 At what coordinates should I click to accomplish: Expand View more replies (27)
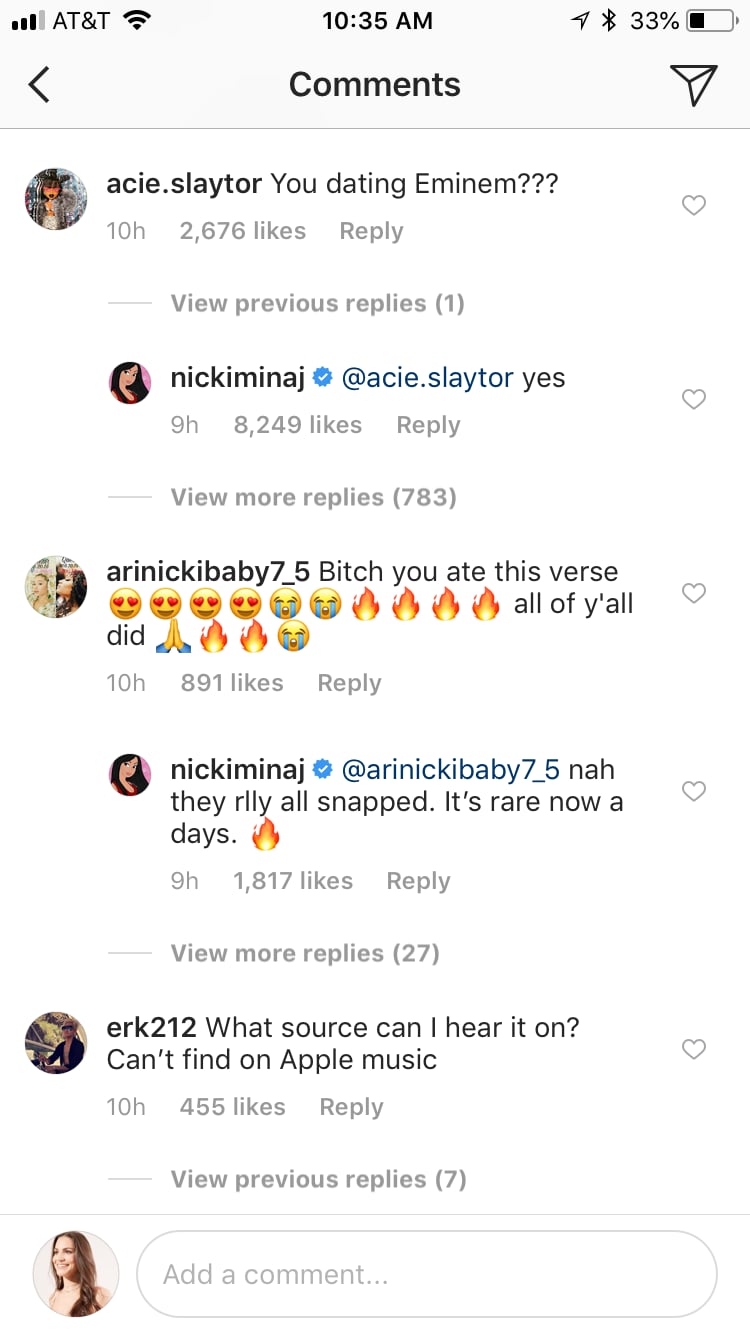(305, 953)
